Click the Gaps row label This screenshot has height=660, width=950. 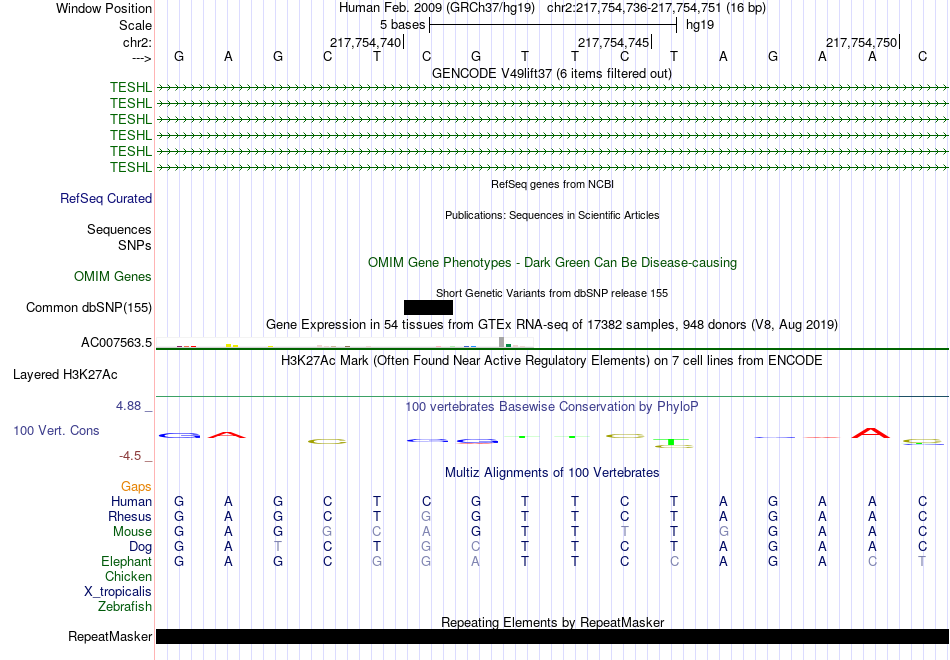pyautogui.click(x=136, y=487)
